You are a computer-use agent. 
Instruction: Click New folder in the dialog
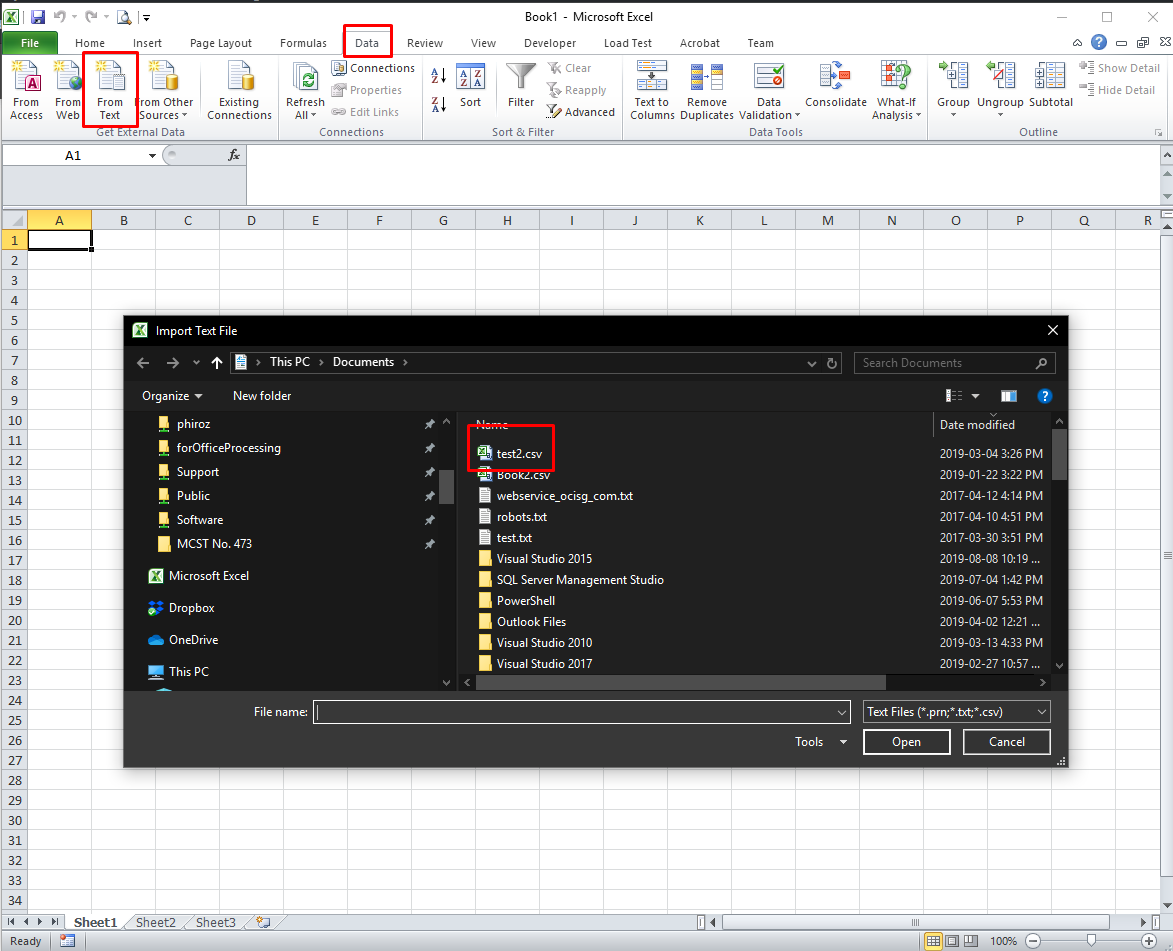262,396
